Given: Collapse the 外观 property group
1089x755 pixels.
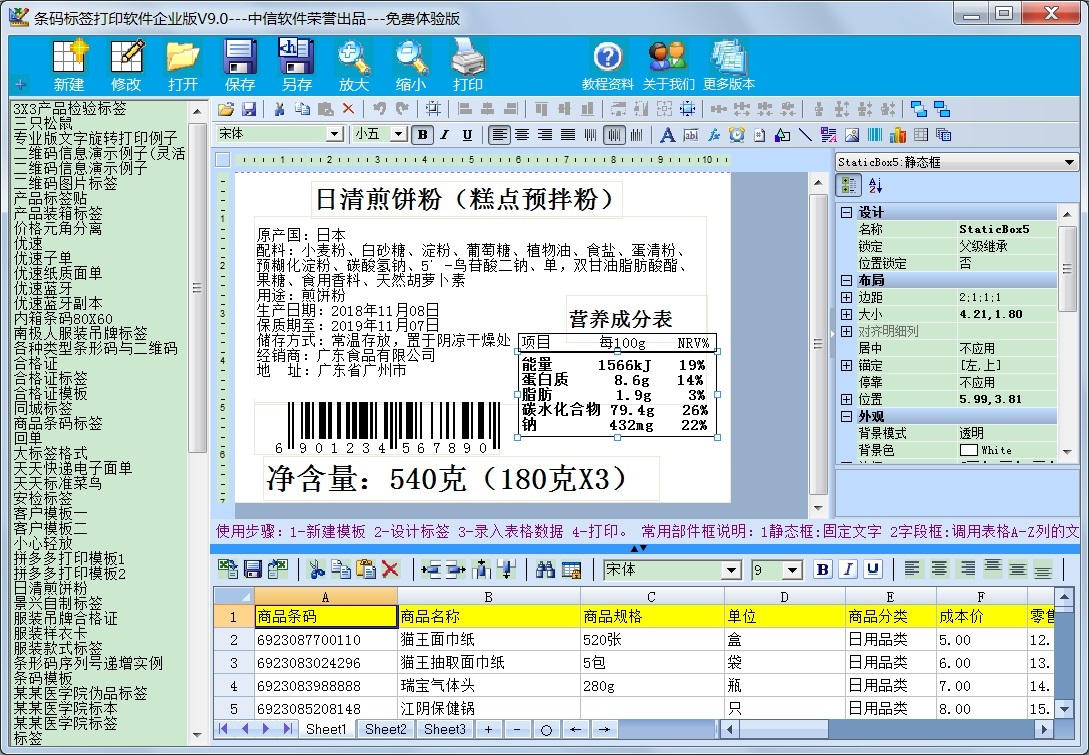Looking at the screenshot, I should coord(847,417).
